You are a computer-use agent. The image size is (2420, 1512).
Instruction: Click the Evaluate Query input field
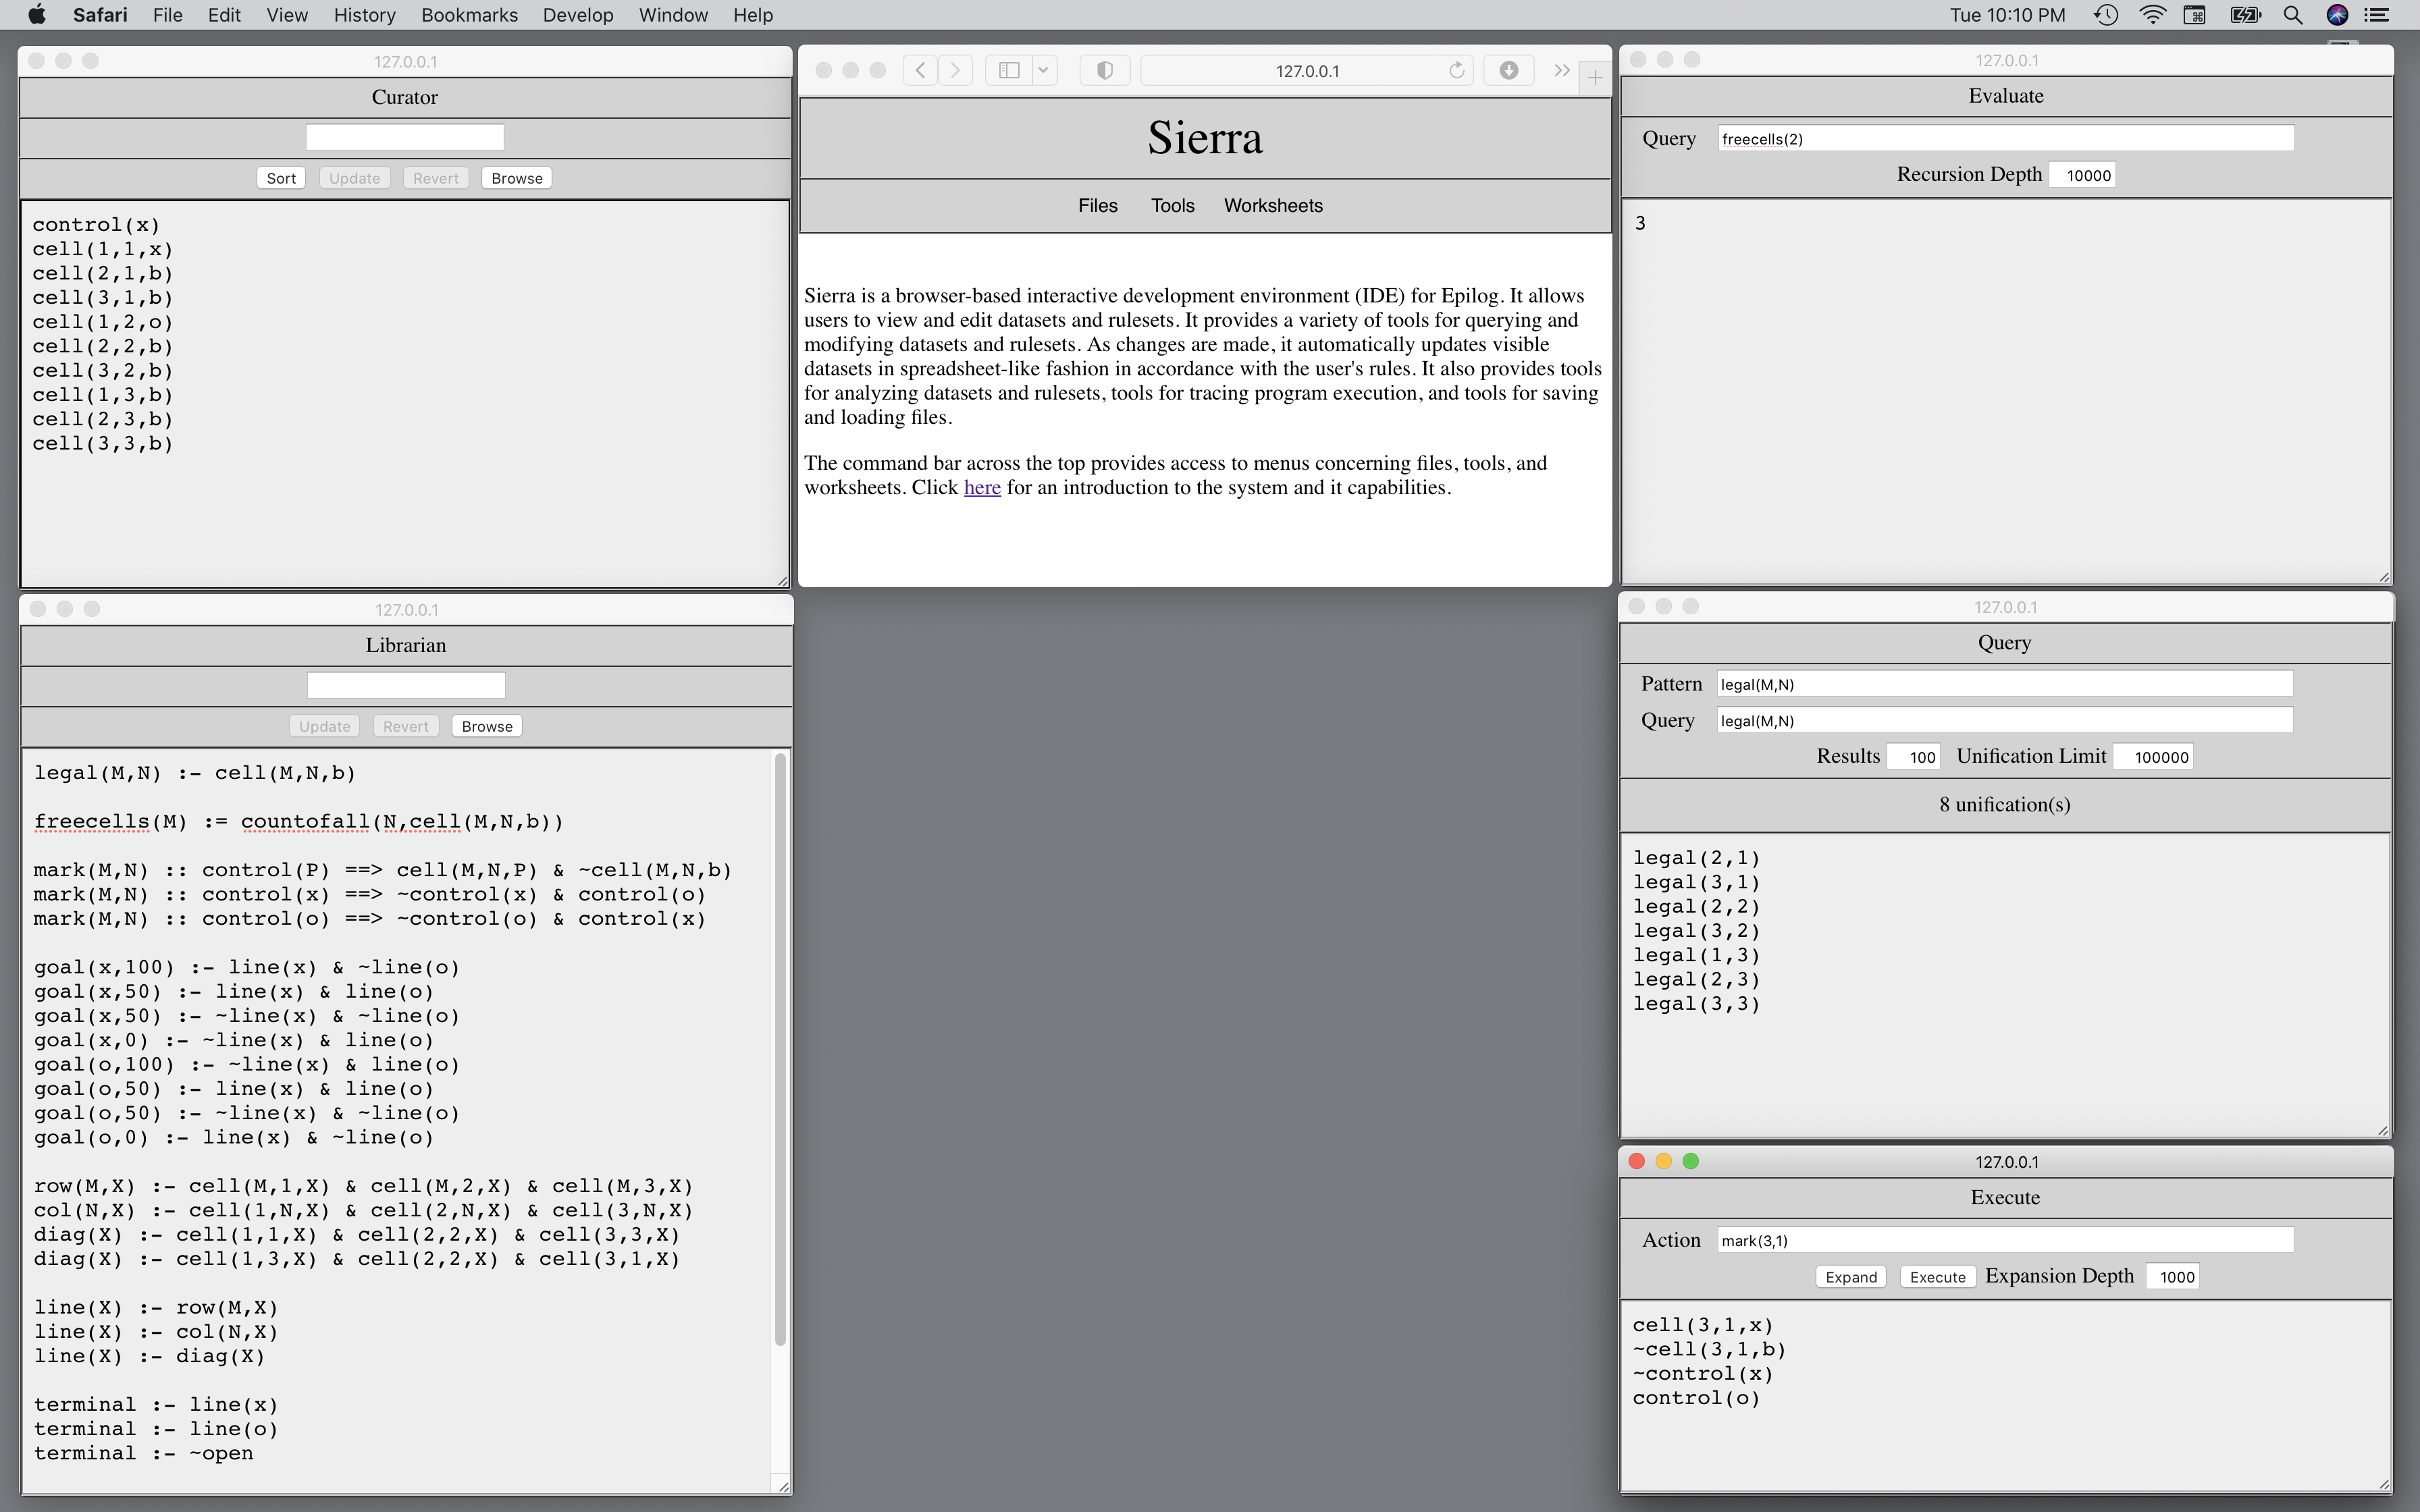(2004, 139)
